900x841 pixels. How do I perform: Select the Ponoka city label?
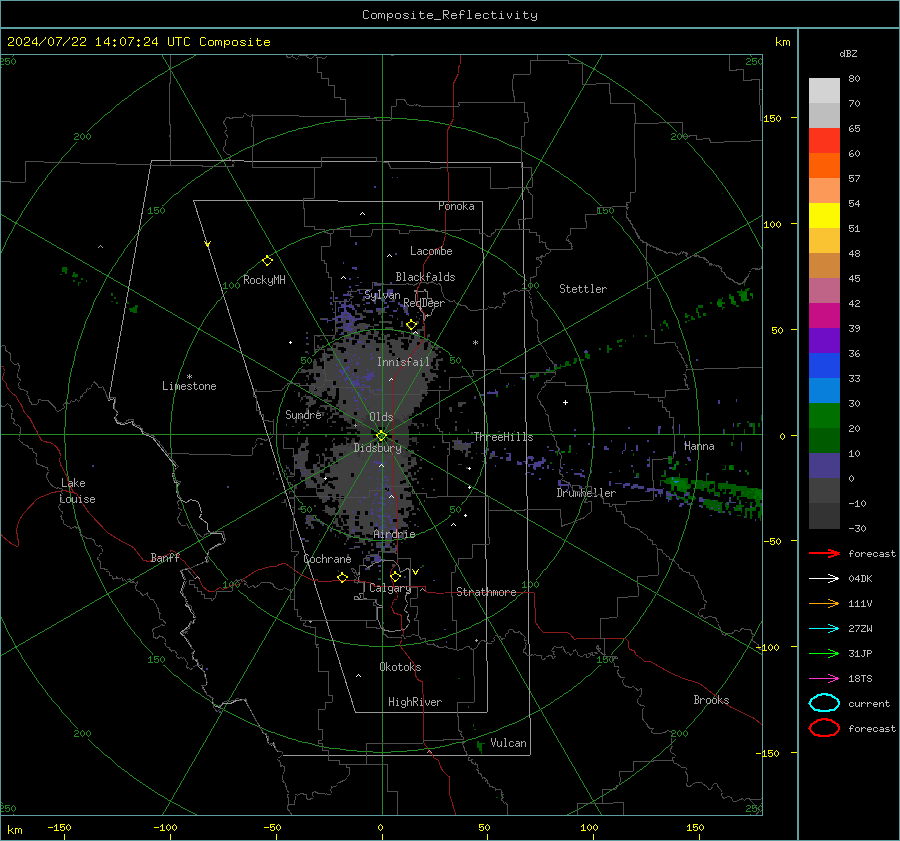(456, 206)
